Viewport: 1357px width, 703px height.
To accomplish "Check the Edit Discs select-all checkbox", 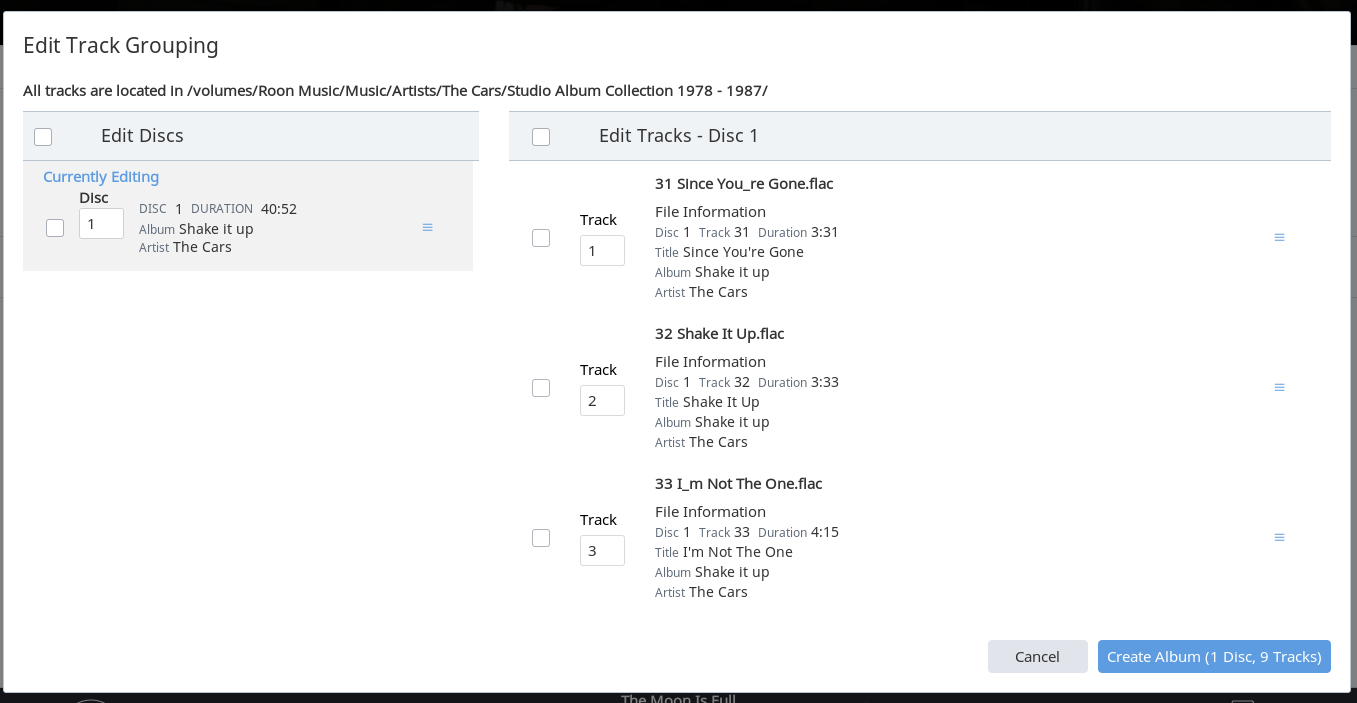I will (43, 137).
